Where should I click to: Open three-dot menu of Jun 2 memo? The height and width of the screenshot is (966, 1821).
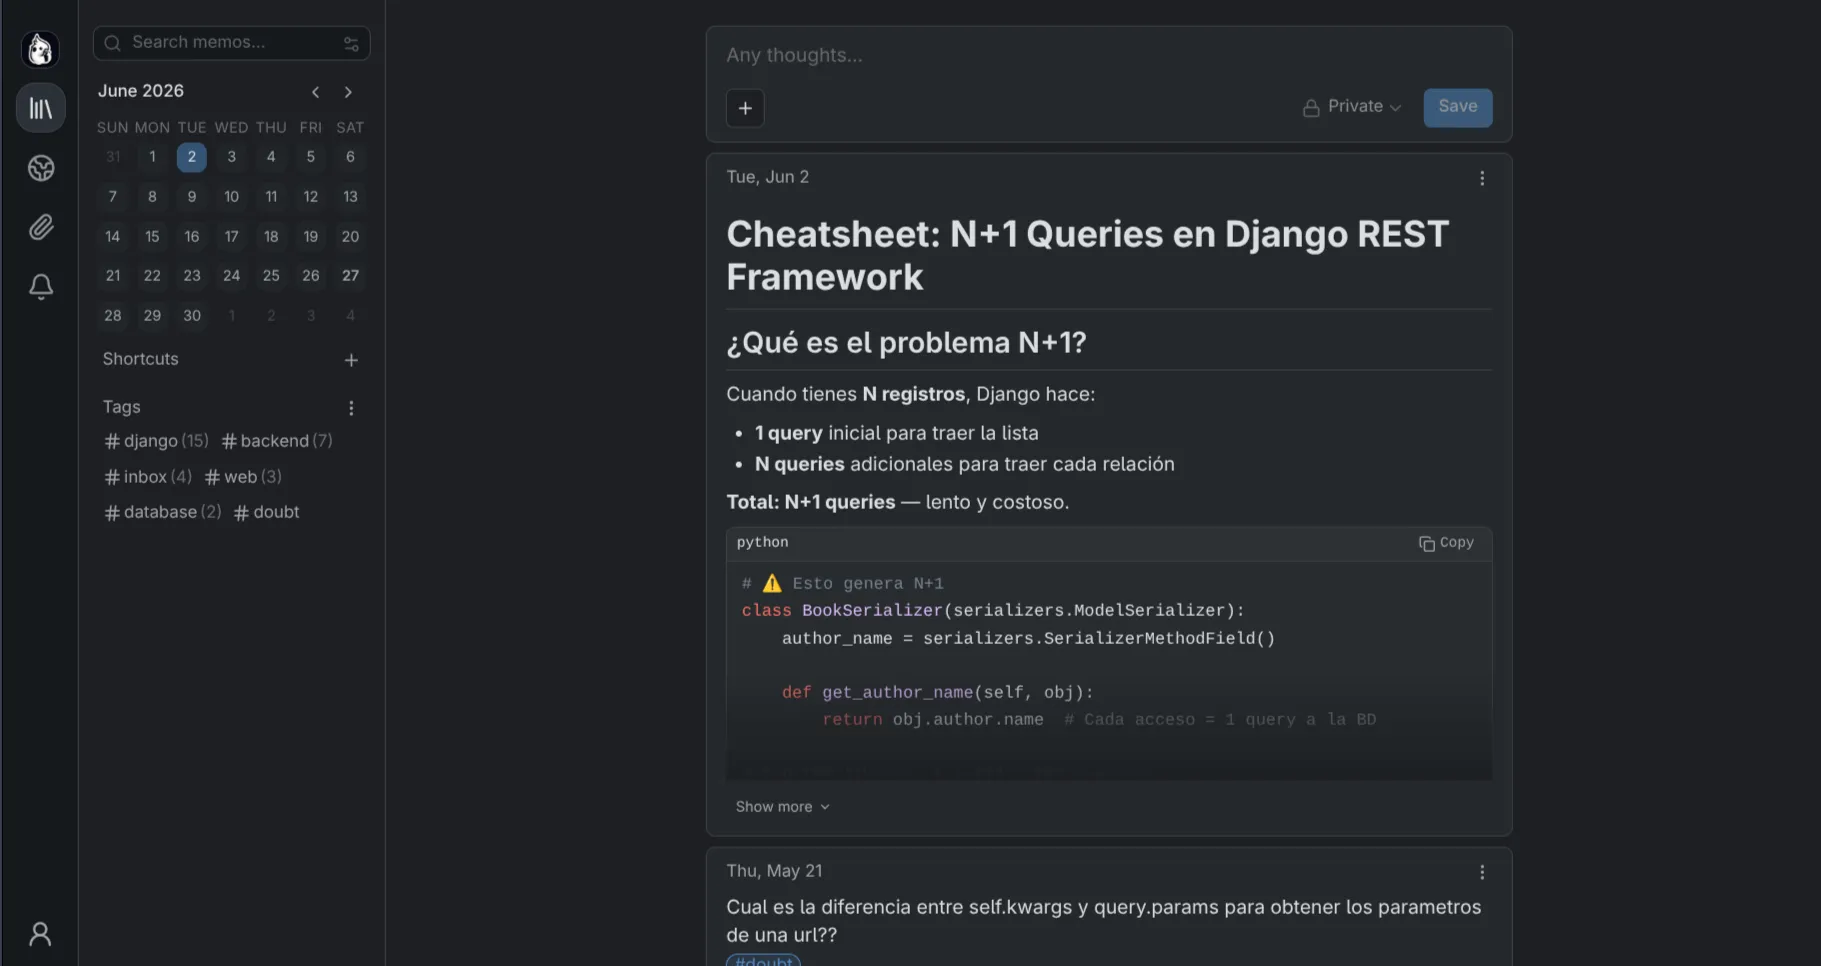pyautogui.click(x=1482, y=178)
